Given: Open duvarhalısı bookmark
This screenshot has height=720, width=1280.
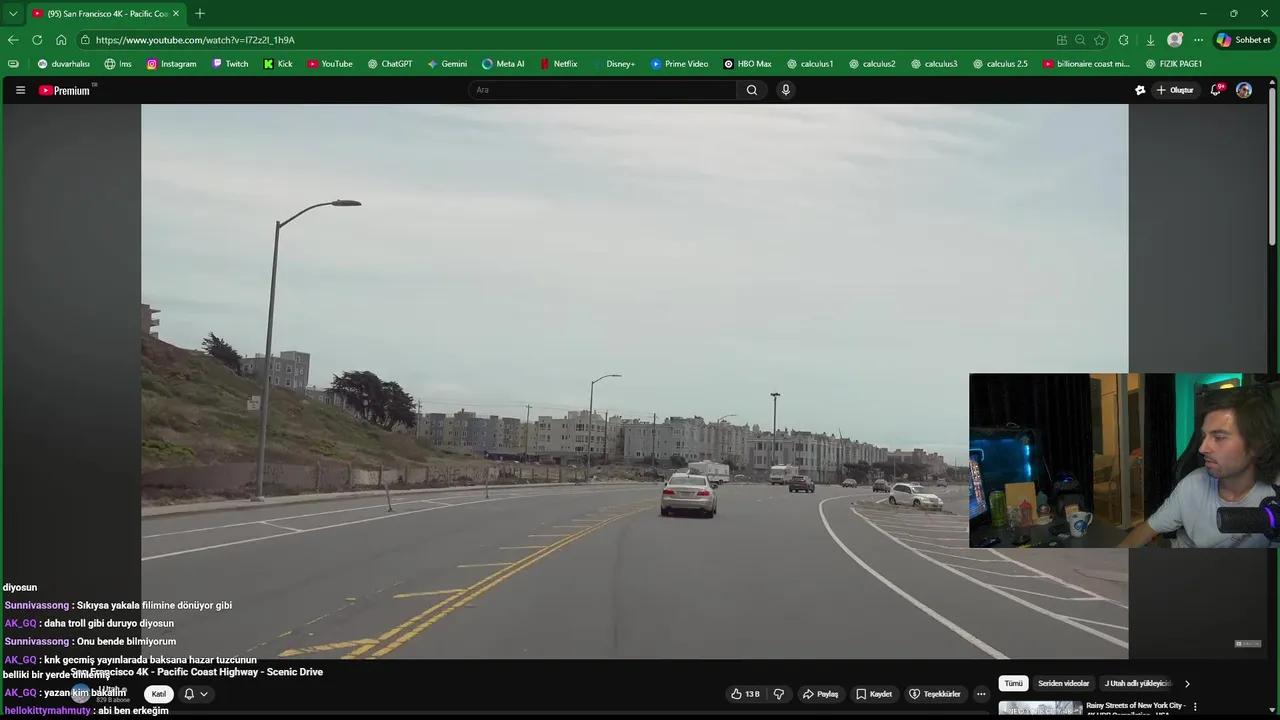Looking at the screenshot, I should [63, 64].
